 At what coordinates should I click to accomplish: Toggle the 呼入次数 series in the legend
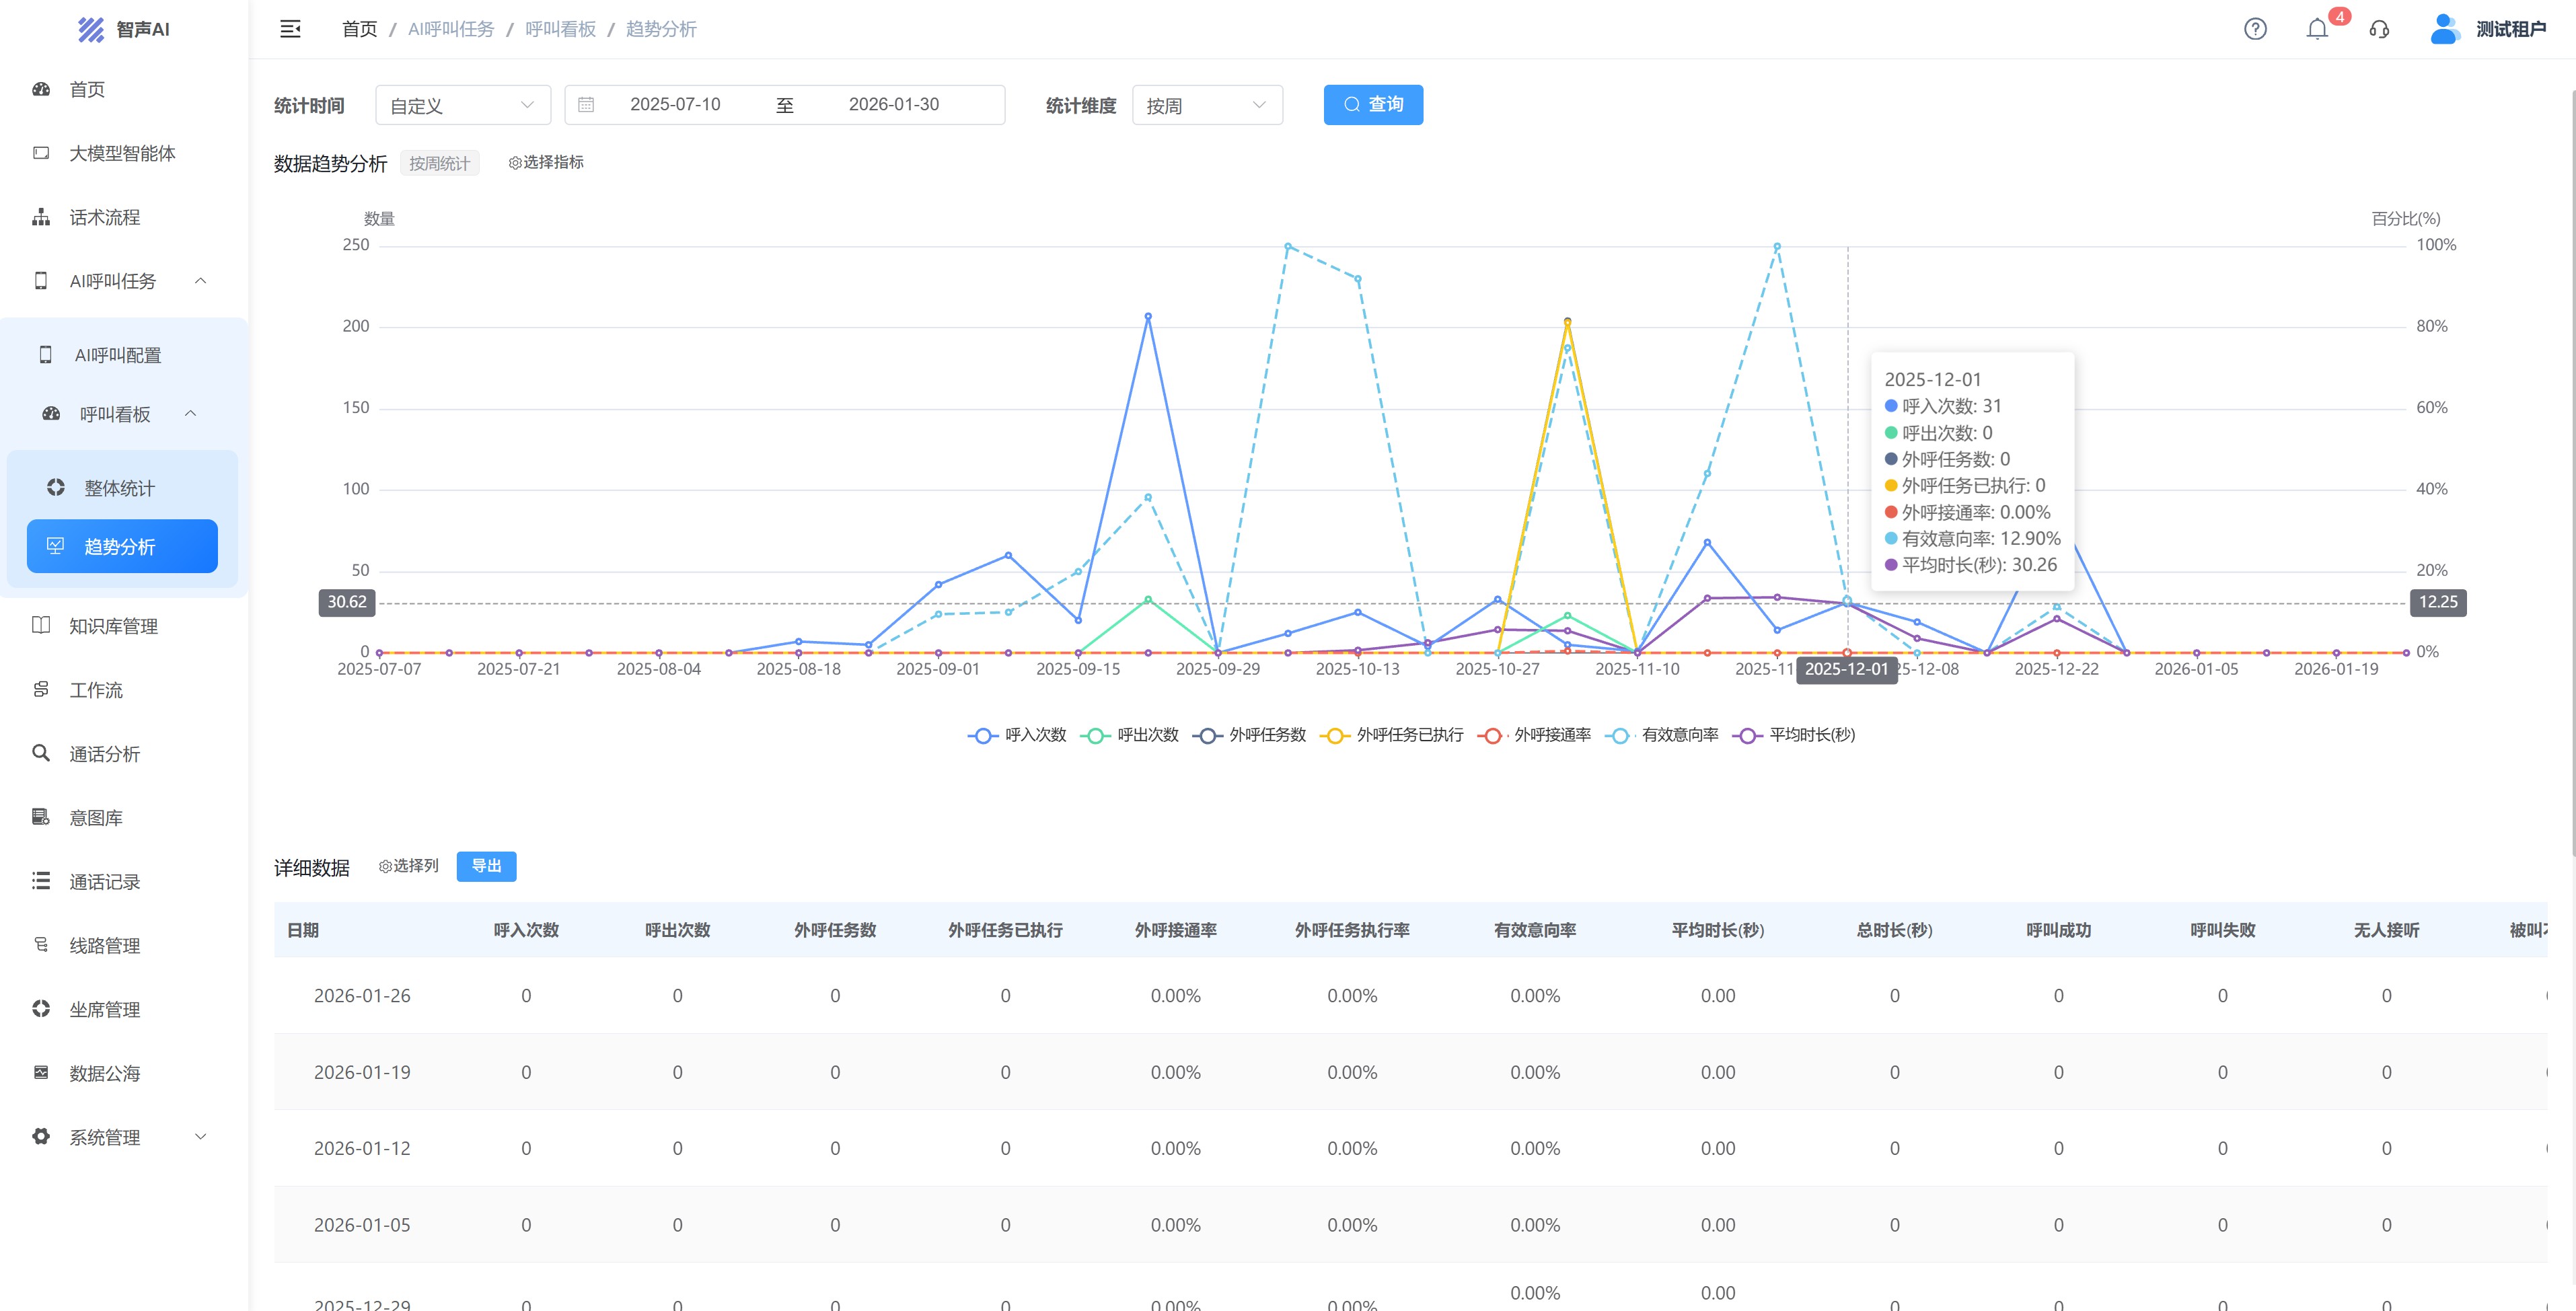tap(1017, 735)
